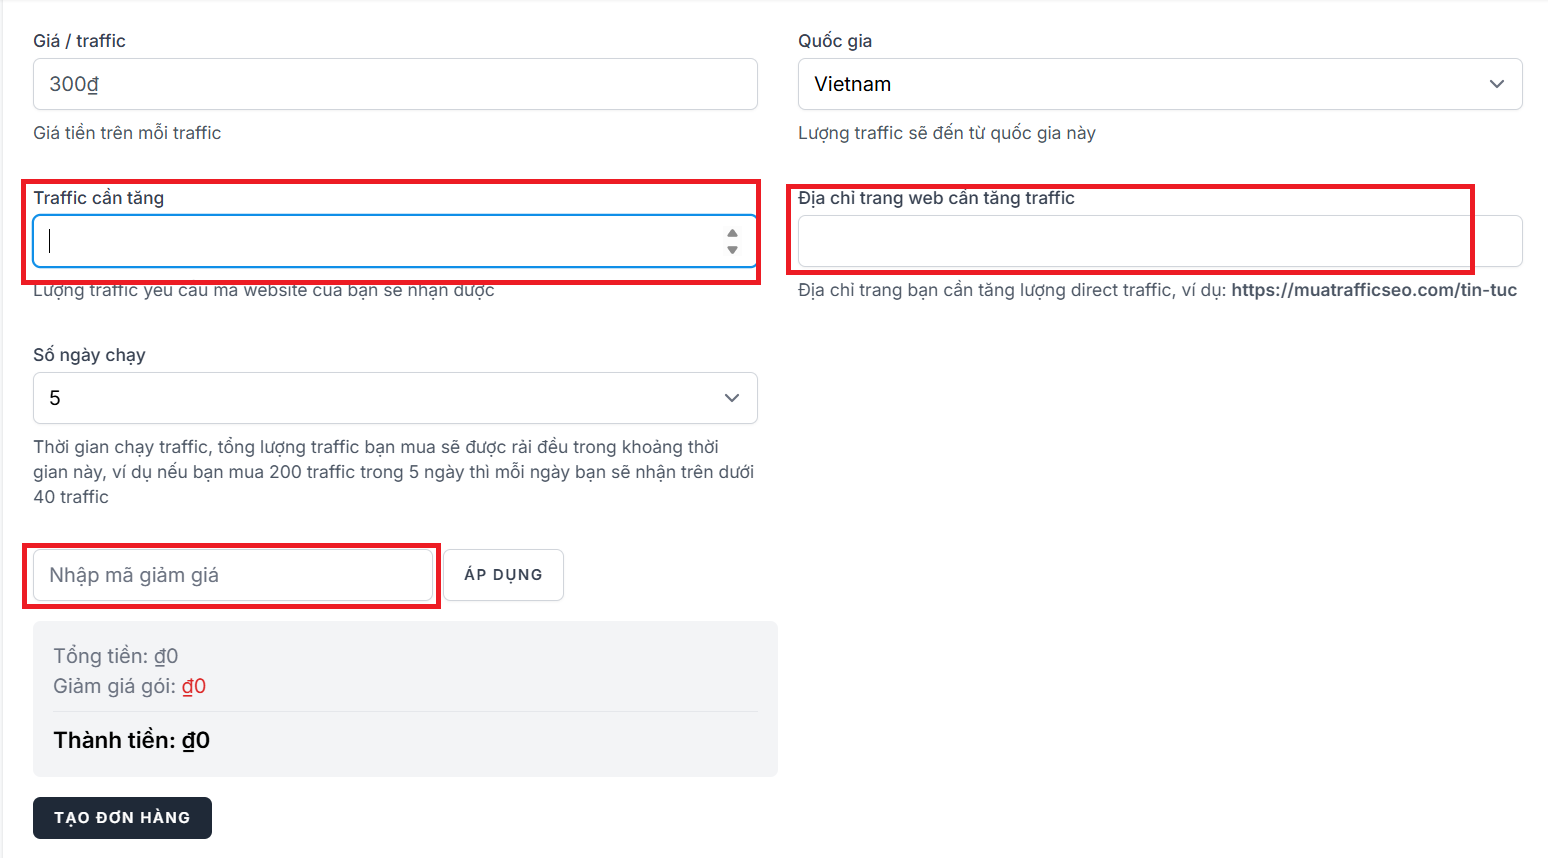
Task: Click the Quốc gia dropdown chevron
Action: (x=1496, y=84)
